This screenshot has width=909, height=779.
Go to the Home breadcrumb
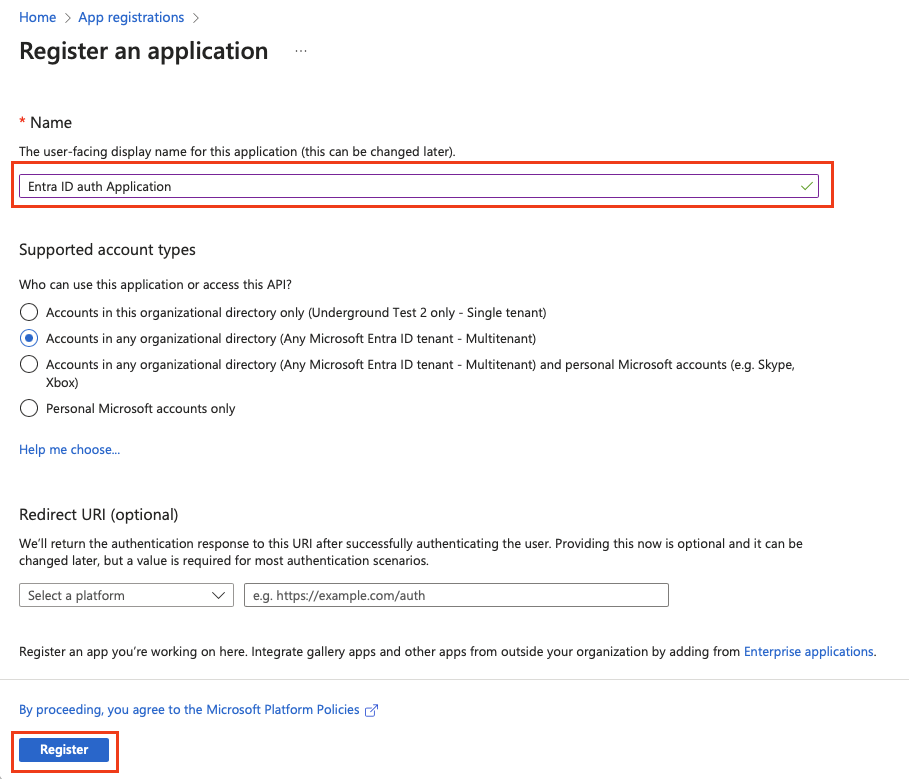(x=37, y=18)
